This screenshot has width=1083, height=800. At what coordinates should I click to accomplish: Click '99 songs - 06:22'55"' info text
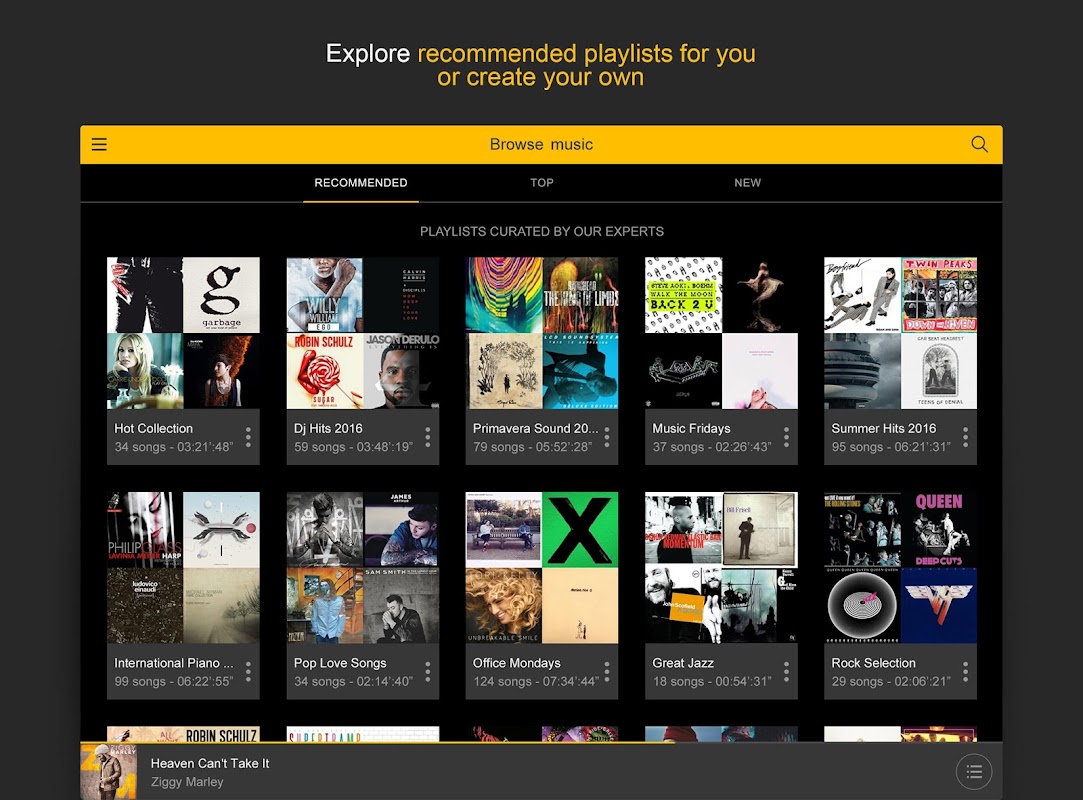[x=173, y=681]
